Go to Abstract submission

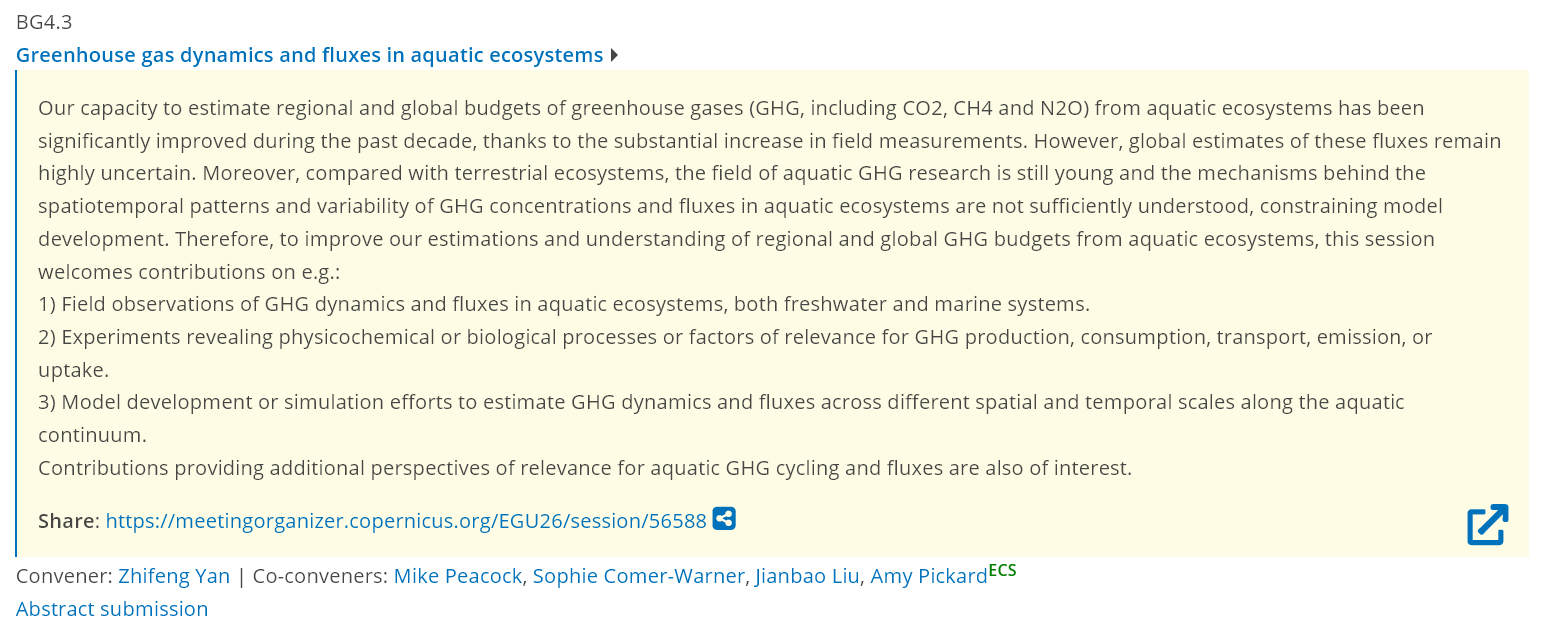pyautogui.click(x=112, y=609)
